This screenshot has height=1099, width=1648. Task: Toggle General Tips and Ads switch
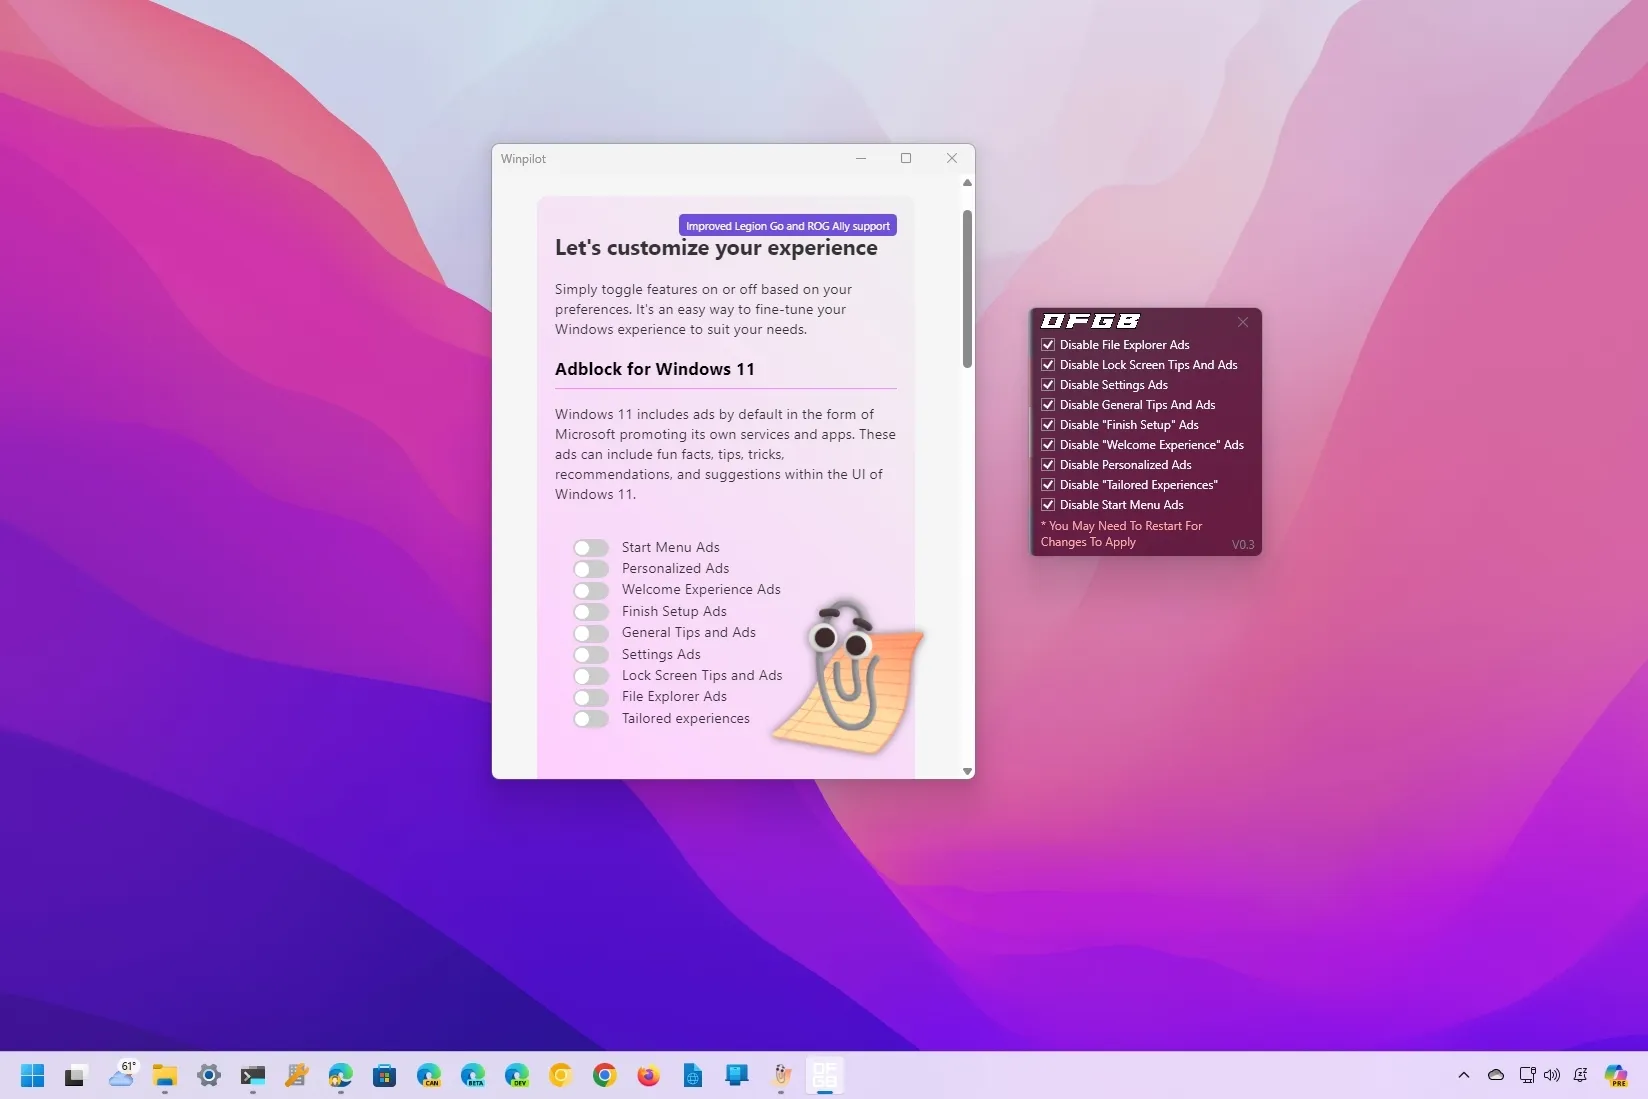591,633
